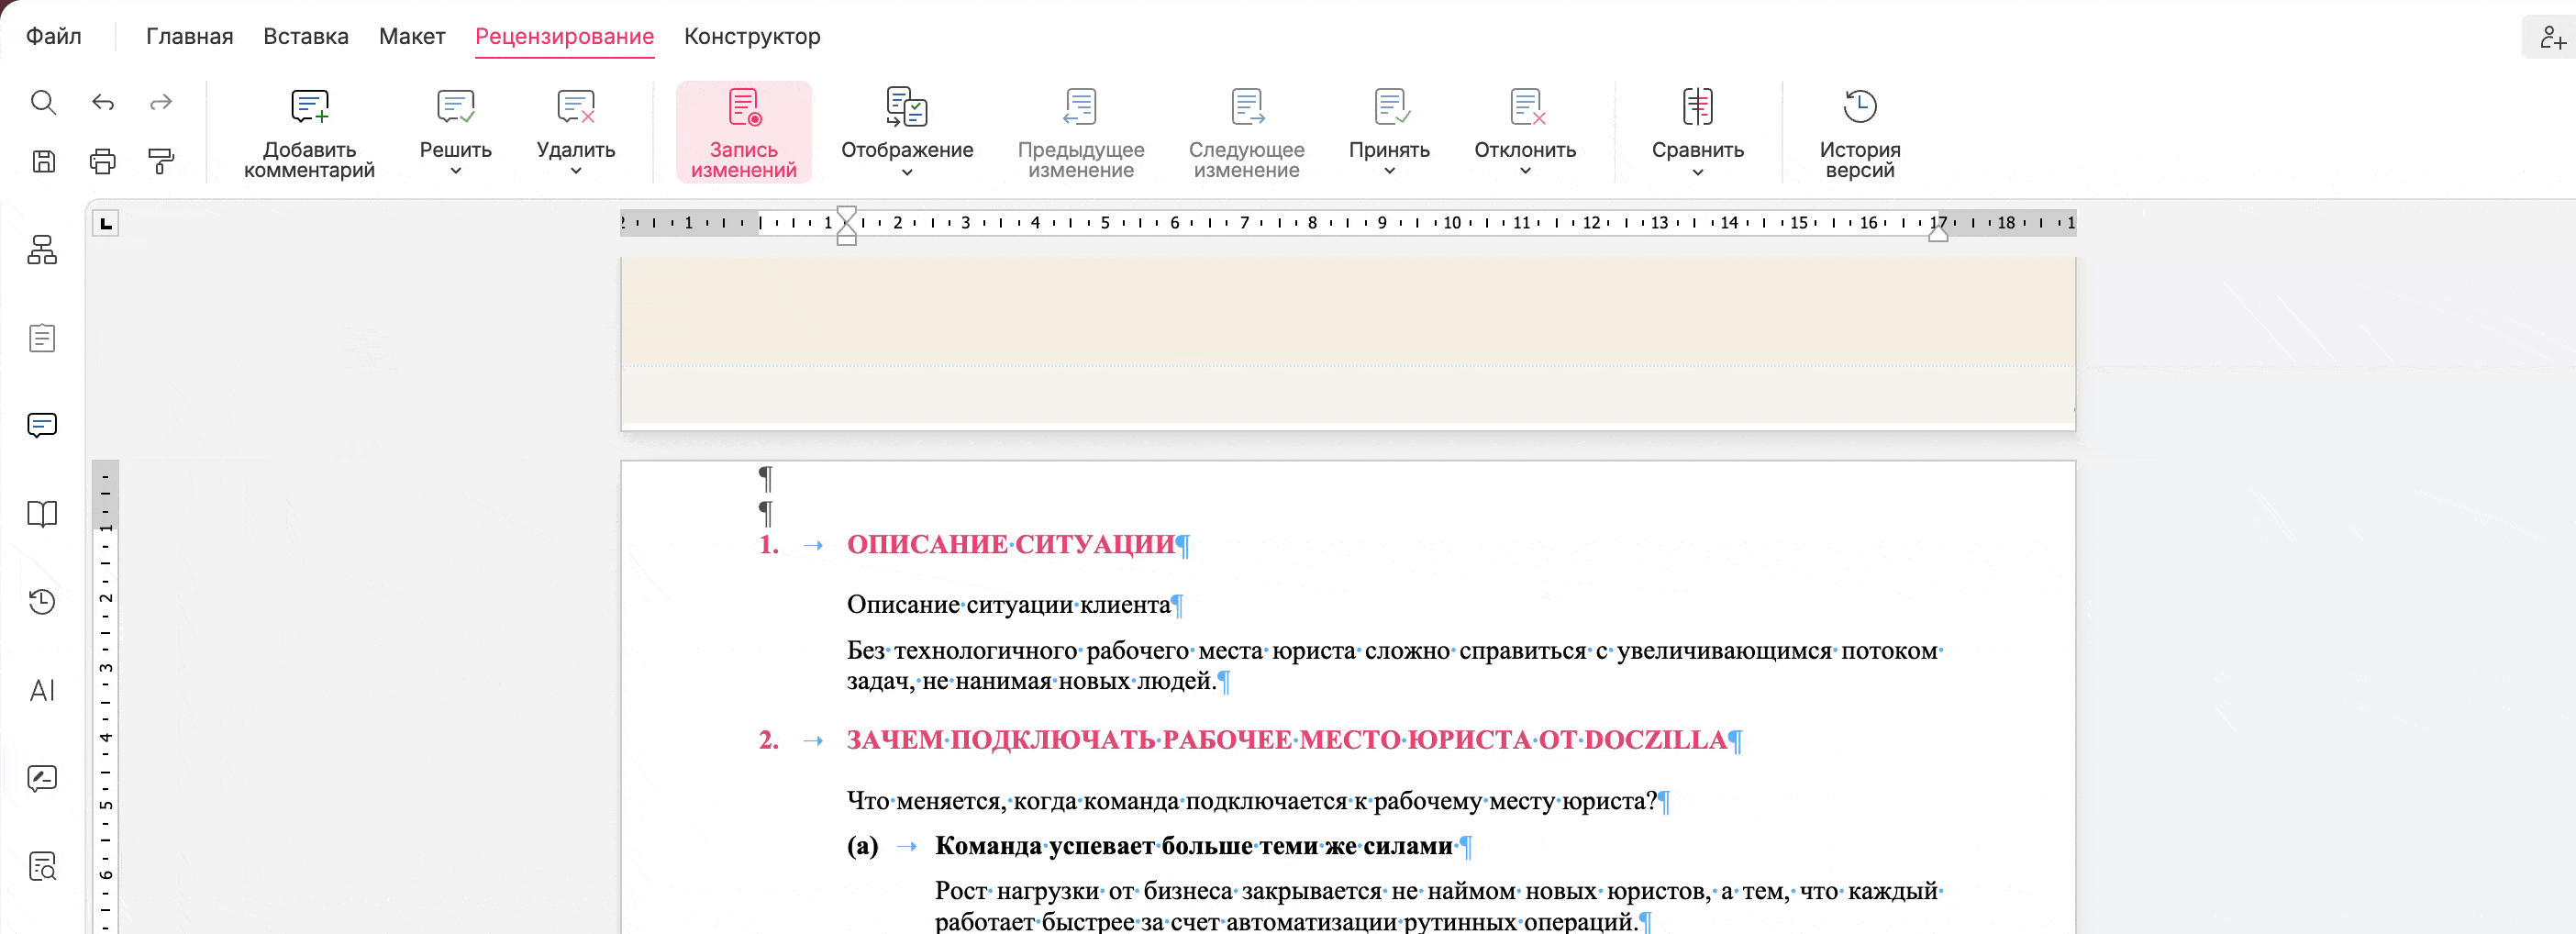Go to previous change

tap(1081, 133)
